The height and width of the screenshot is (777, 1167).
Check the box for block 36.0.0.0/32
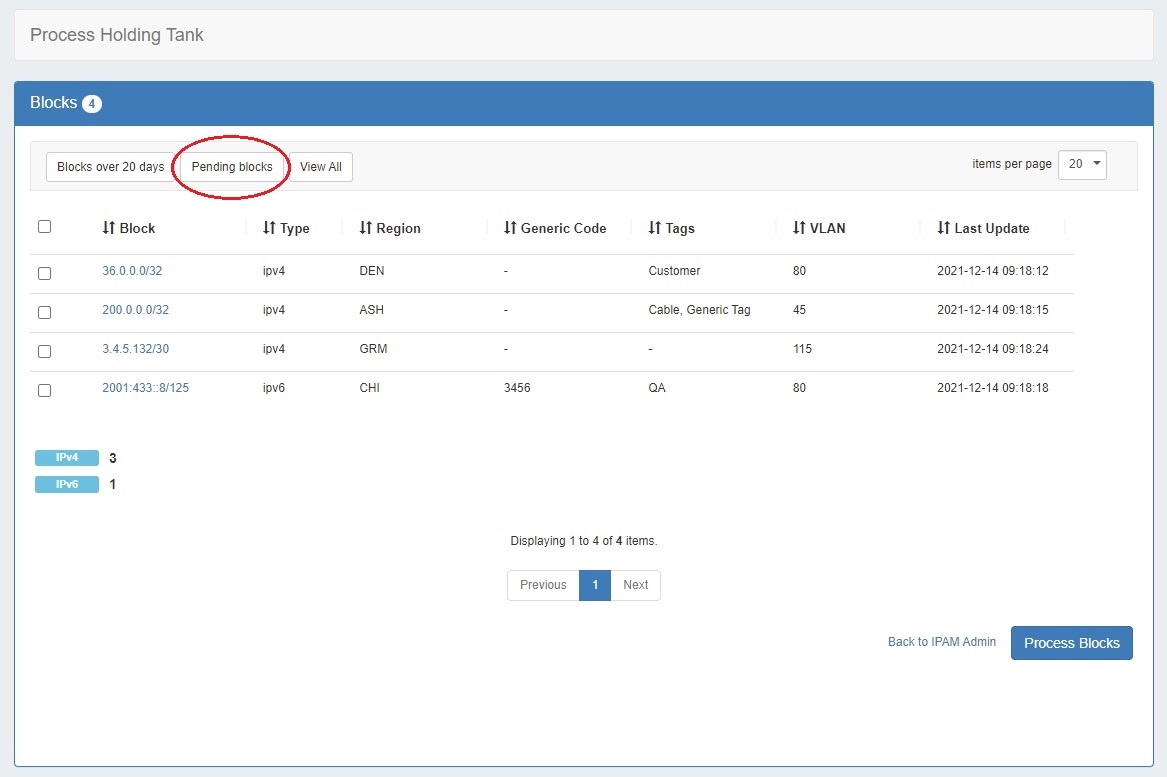[44, 273]
